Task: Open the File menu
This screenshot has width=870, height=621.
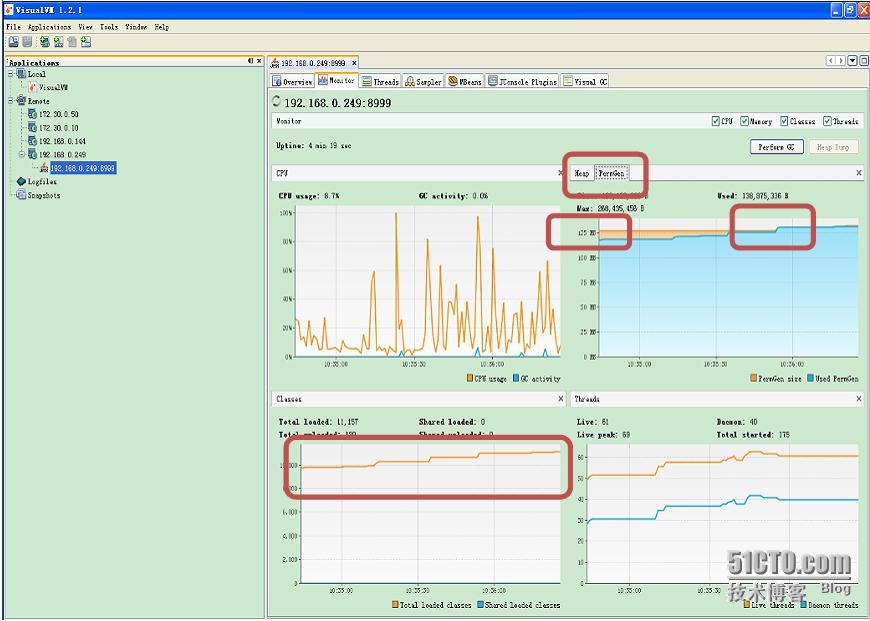Action: point(13,27)
